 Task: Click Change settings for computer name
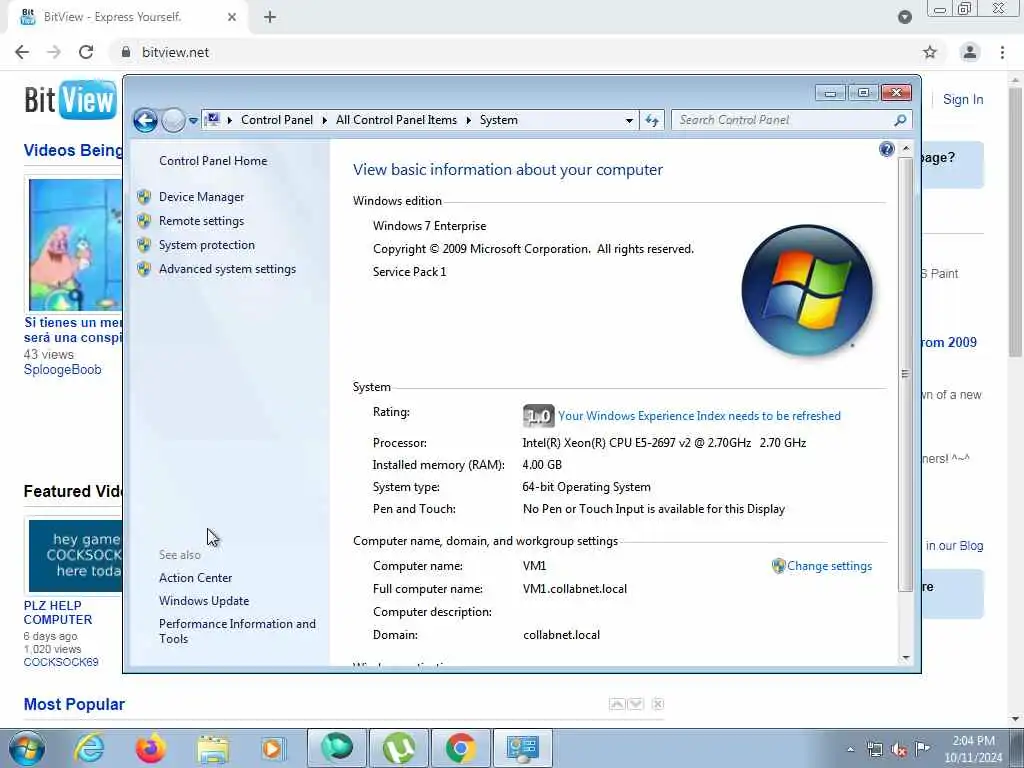coord(829,566)
